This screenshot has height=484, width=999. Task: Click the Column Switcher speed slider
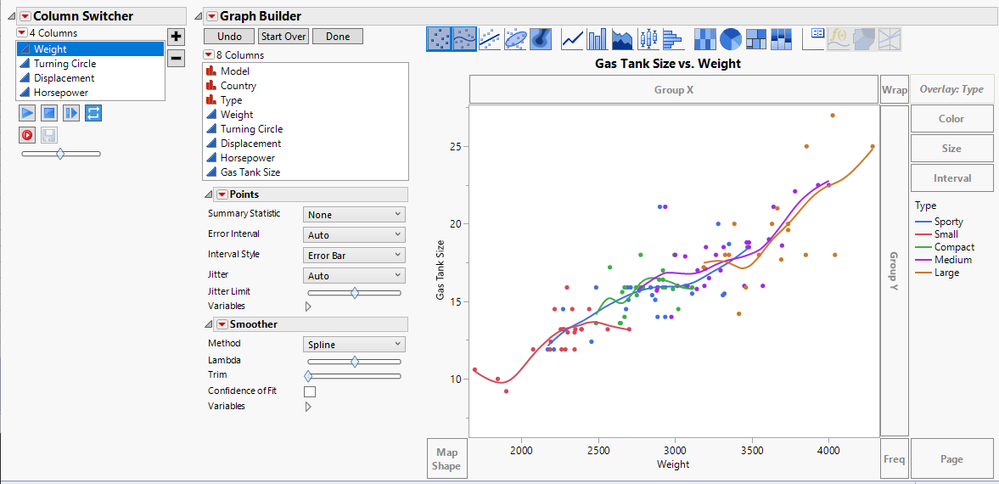pyautogui.click(x=61, y=153)
